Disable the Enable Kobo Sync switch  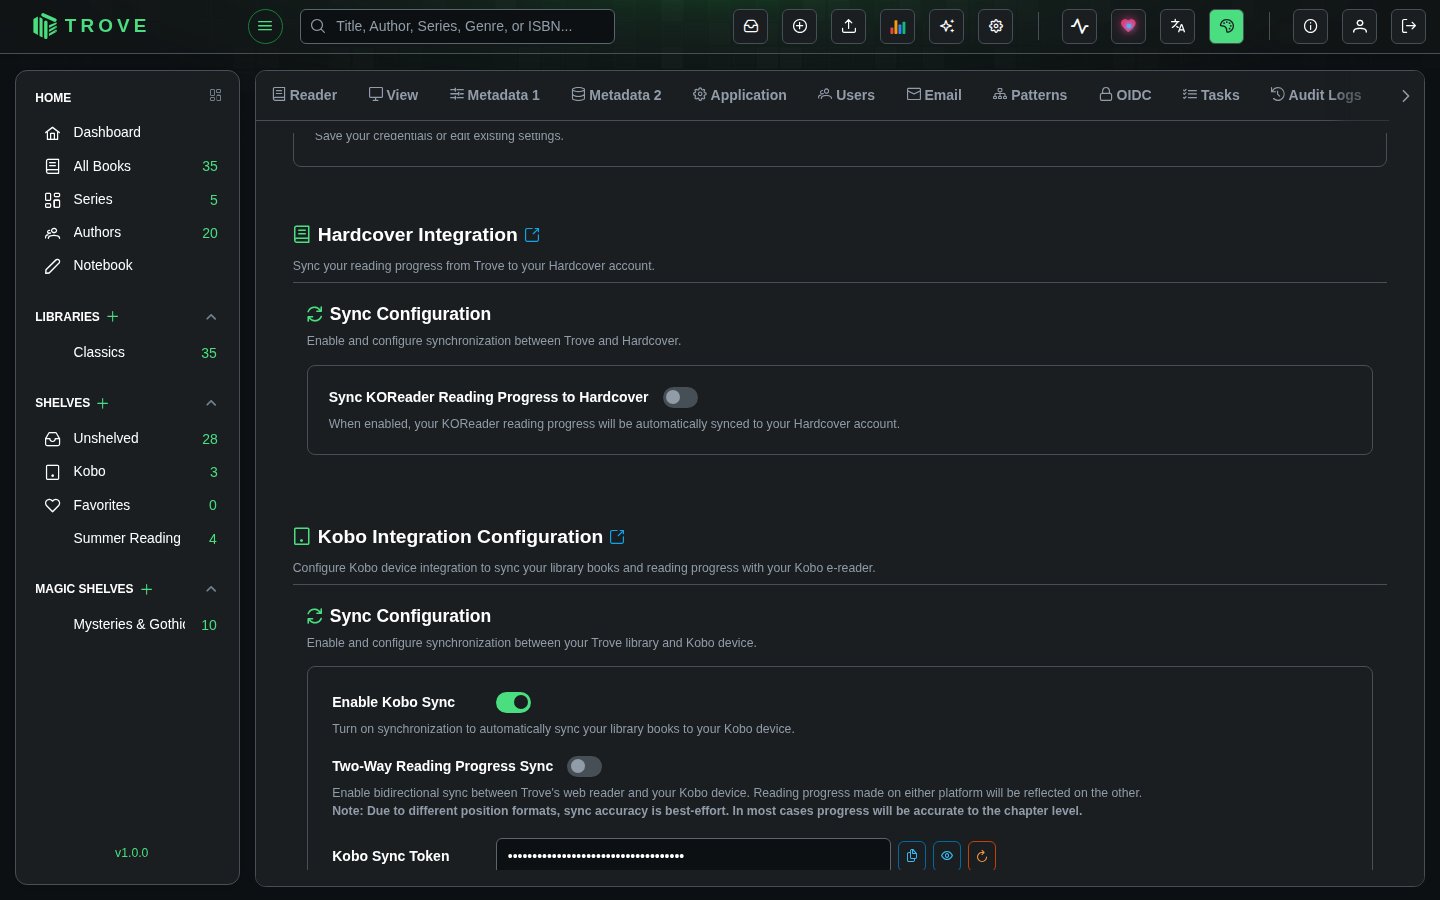point(513,703)
